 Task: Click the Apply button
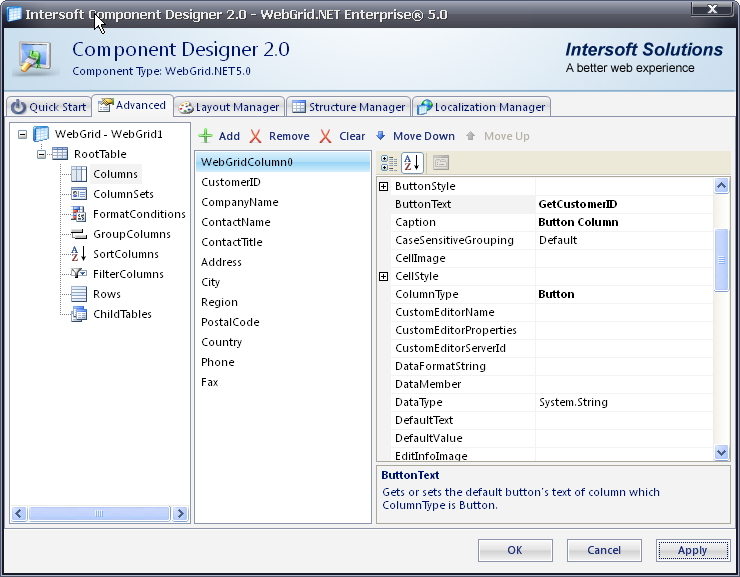click(x=693, y=550)
